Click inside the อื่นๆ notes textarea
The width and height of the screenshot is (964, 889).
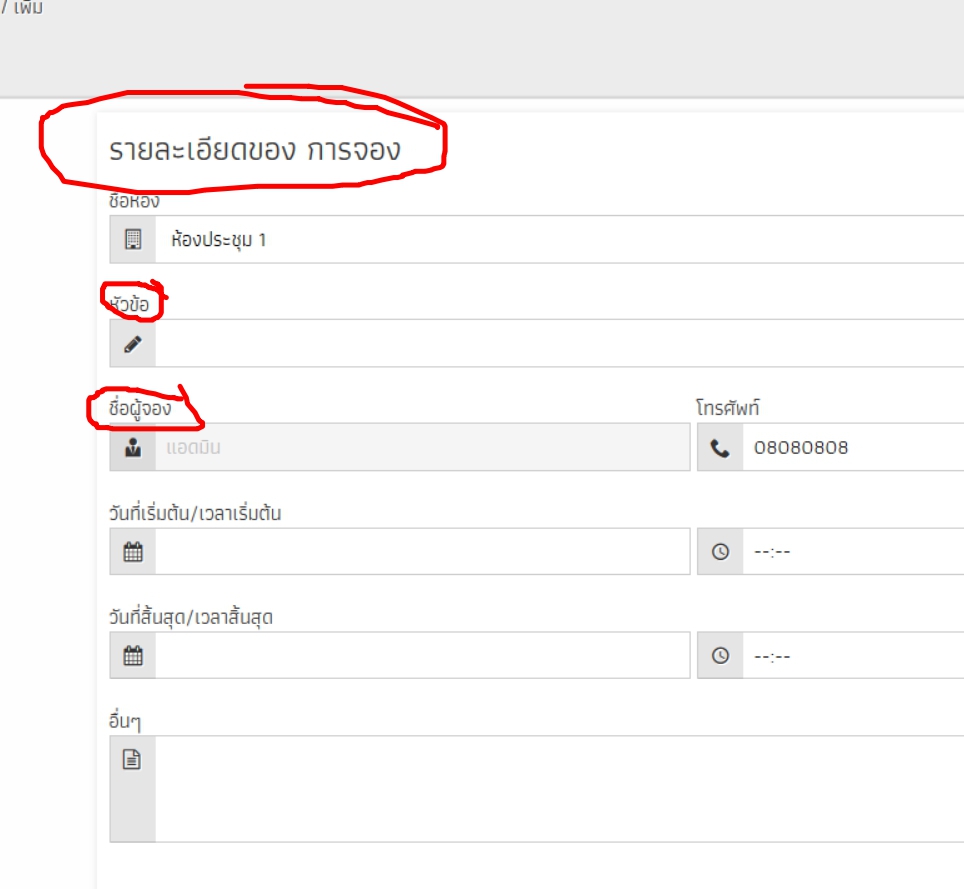coord(559,789)
